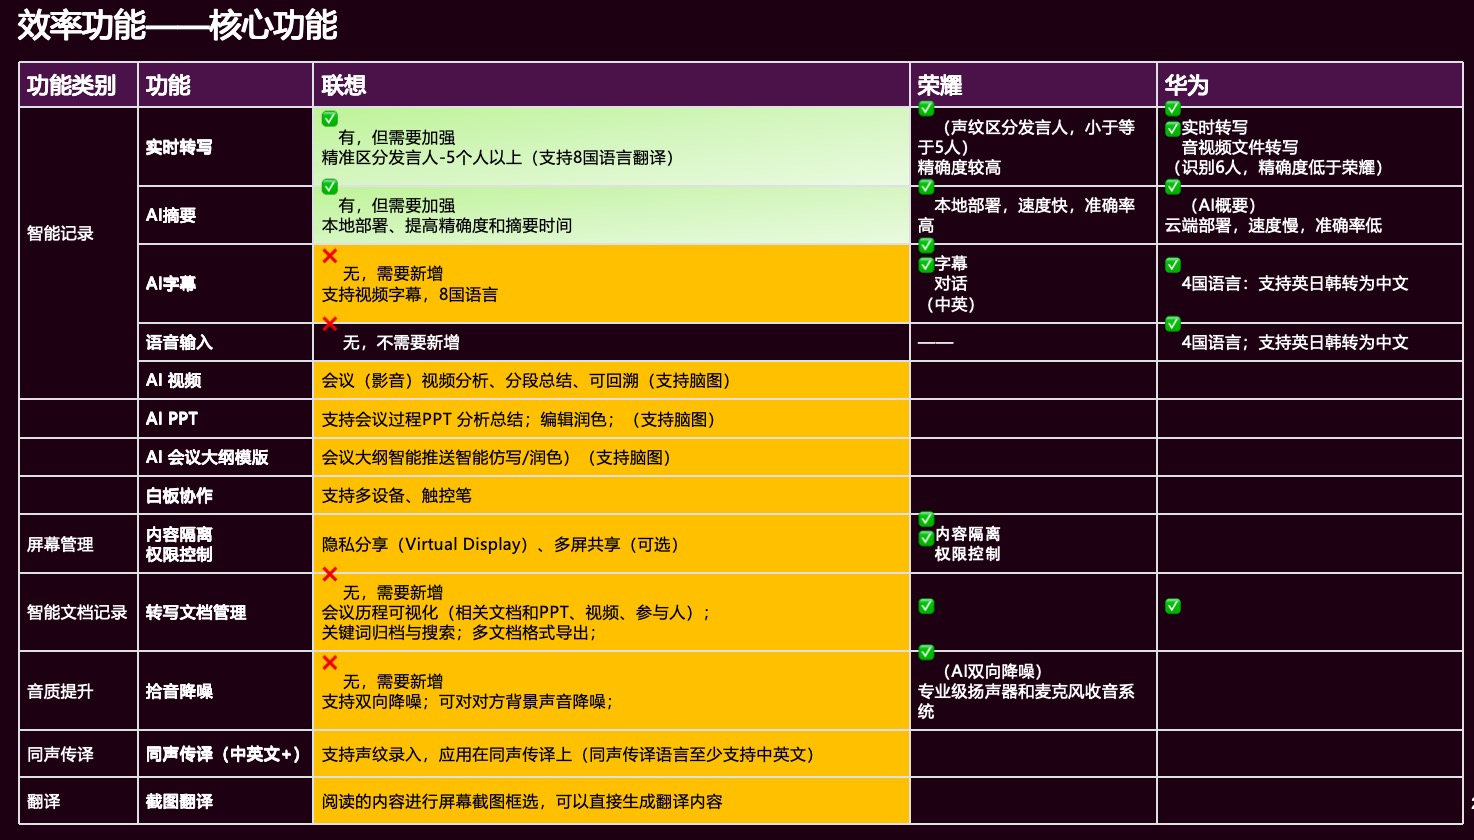Click text 关键词归档与搜索；多文档格式导出
1474x840 pixels.
[x=459, y=633]
